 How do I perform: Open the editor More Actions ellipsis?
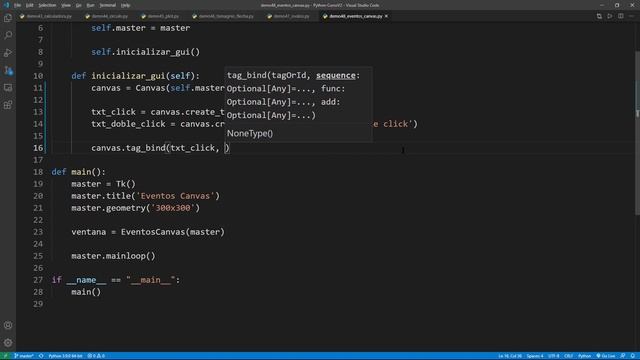pos(631,16)
